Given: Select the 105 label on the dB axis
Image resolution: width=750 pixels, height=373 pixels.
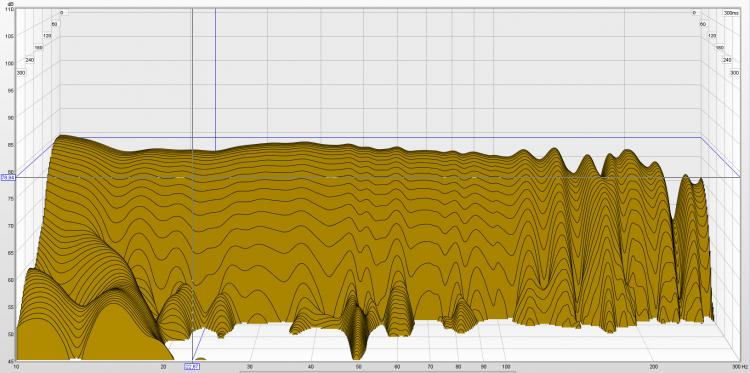Looking at the screenshot, I should pyautogui.click(x=10, y=36).
